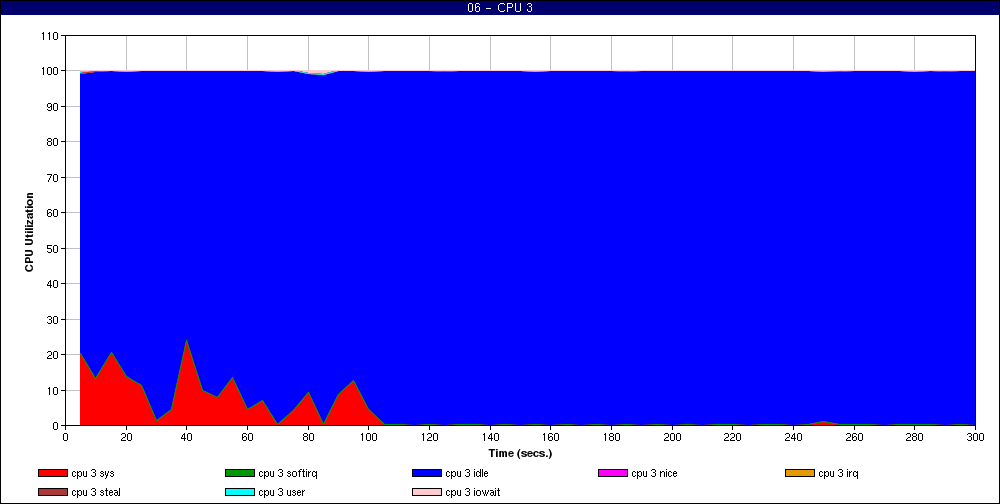Click the 'cpu 3 idle' legend label
The height and width of the screenshot is (504, 1000).
(x=467, y=473)
